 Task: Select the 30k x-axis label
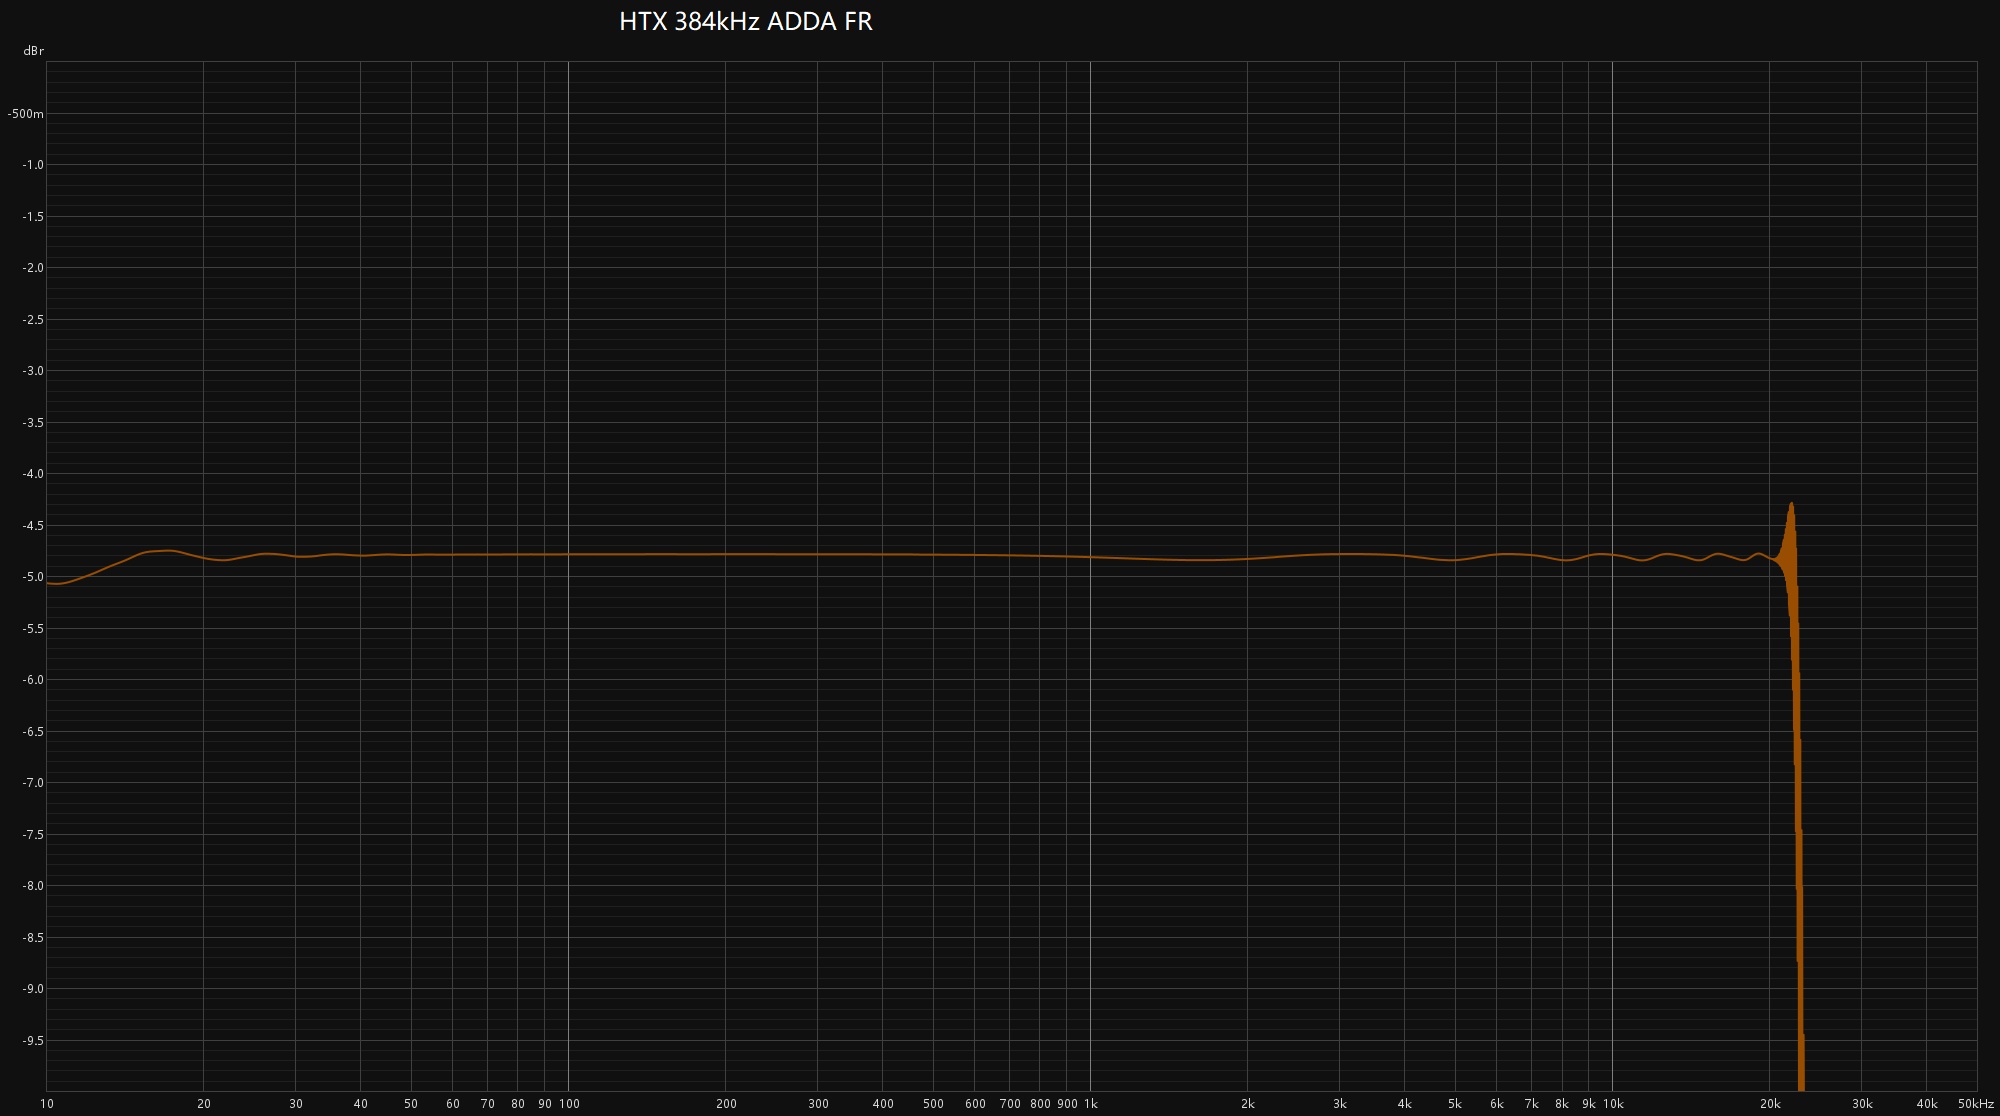pos(1862,1104)
